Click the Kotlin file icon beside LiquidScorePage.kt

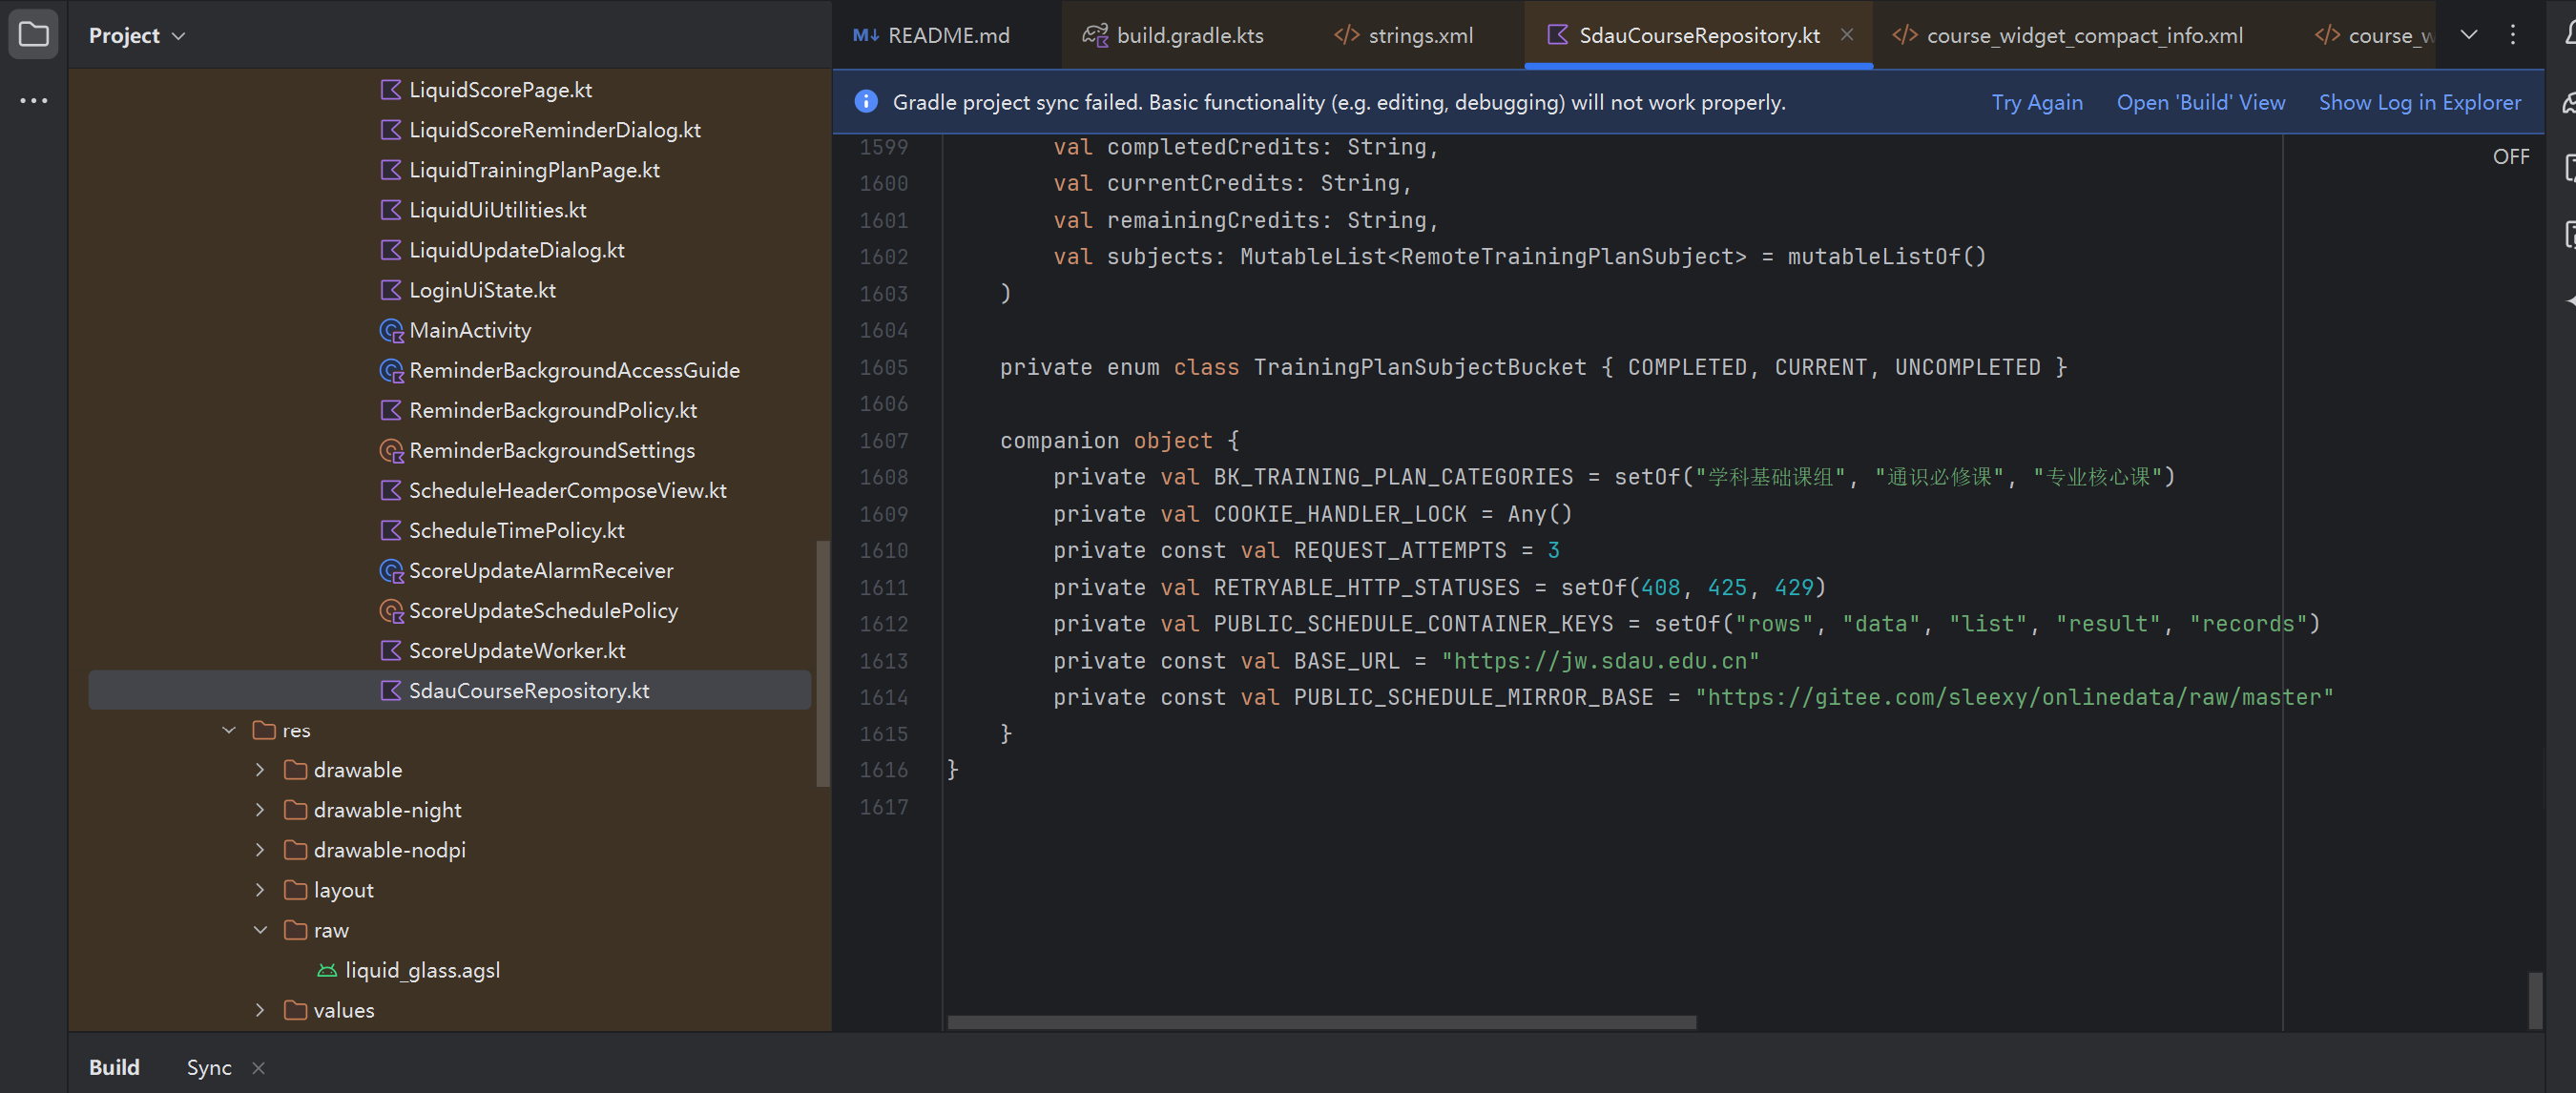pyautogui.click(x=391, y=90)
